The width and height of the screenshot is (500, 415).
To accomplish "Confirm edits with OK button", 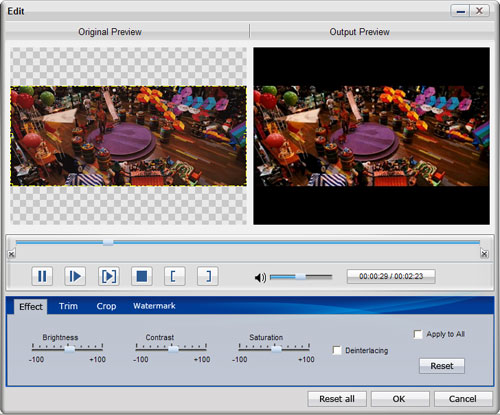I will [x=400, y=399].
